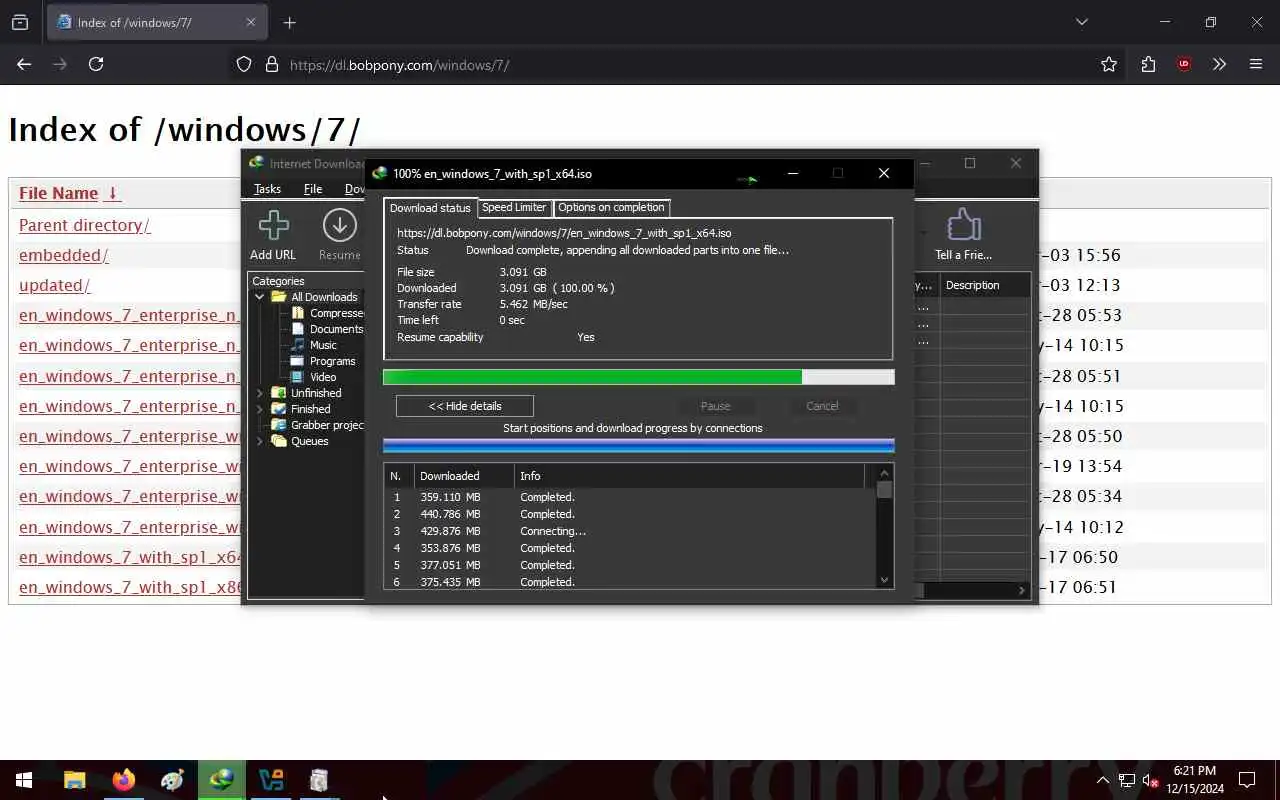Click the volume icon in the system tray
The image size is (1280, 800).
click(1150, 780)
